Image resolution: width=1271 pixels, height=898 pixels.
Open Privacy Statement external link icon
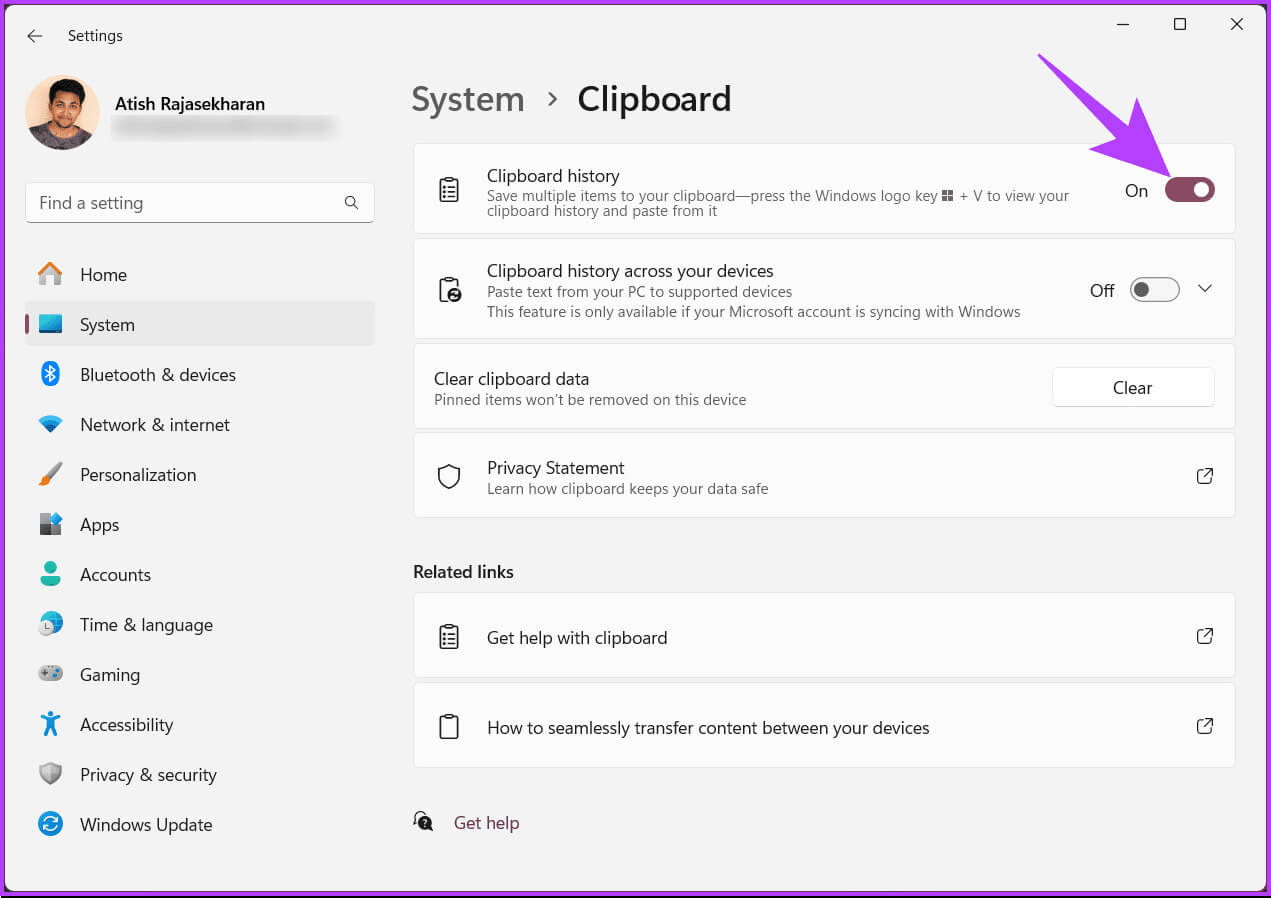tap(1205, 476)
